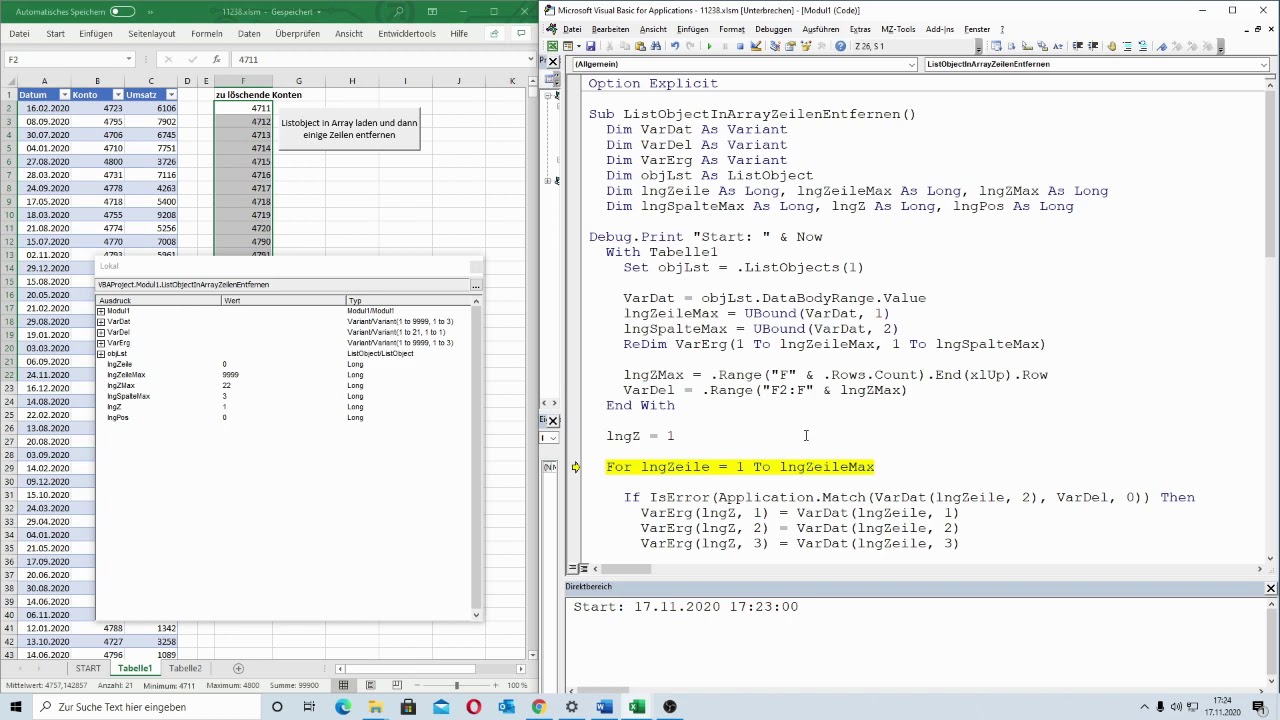Switch to the START sheet tab

pyautogui.click(x=88, y=668)
